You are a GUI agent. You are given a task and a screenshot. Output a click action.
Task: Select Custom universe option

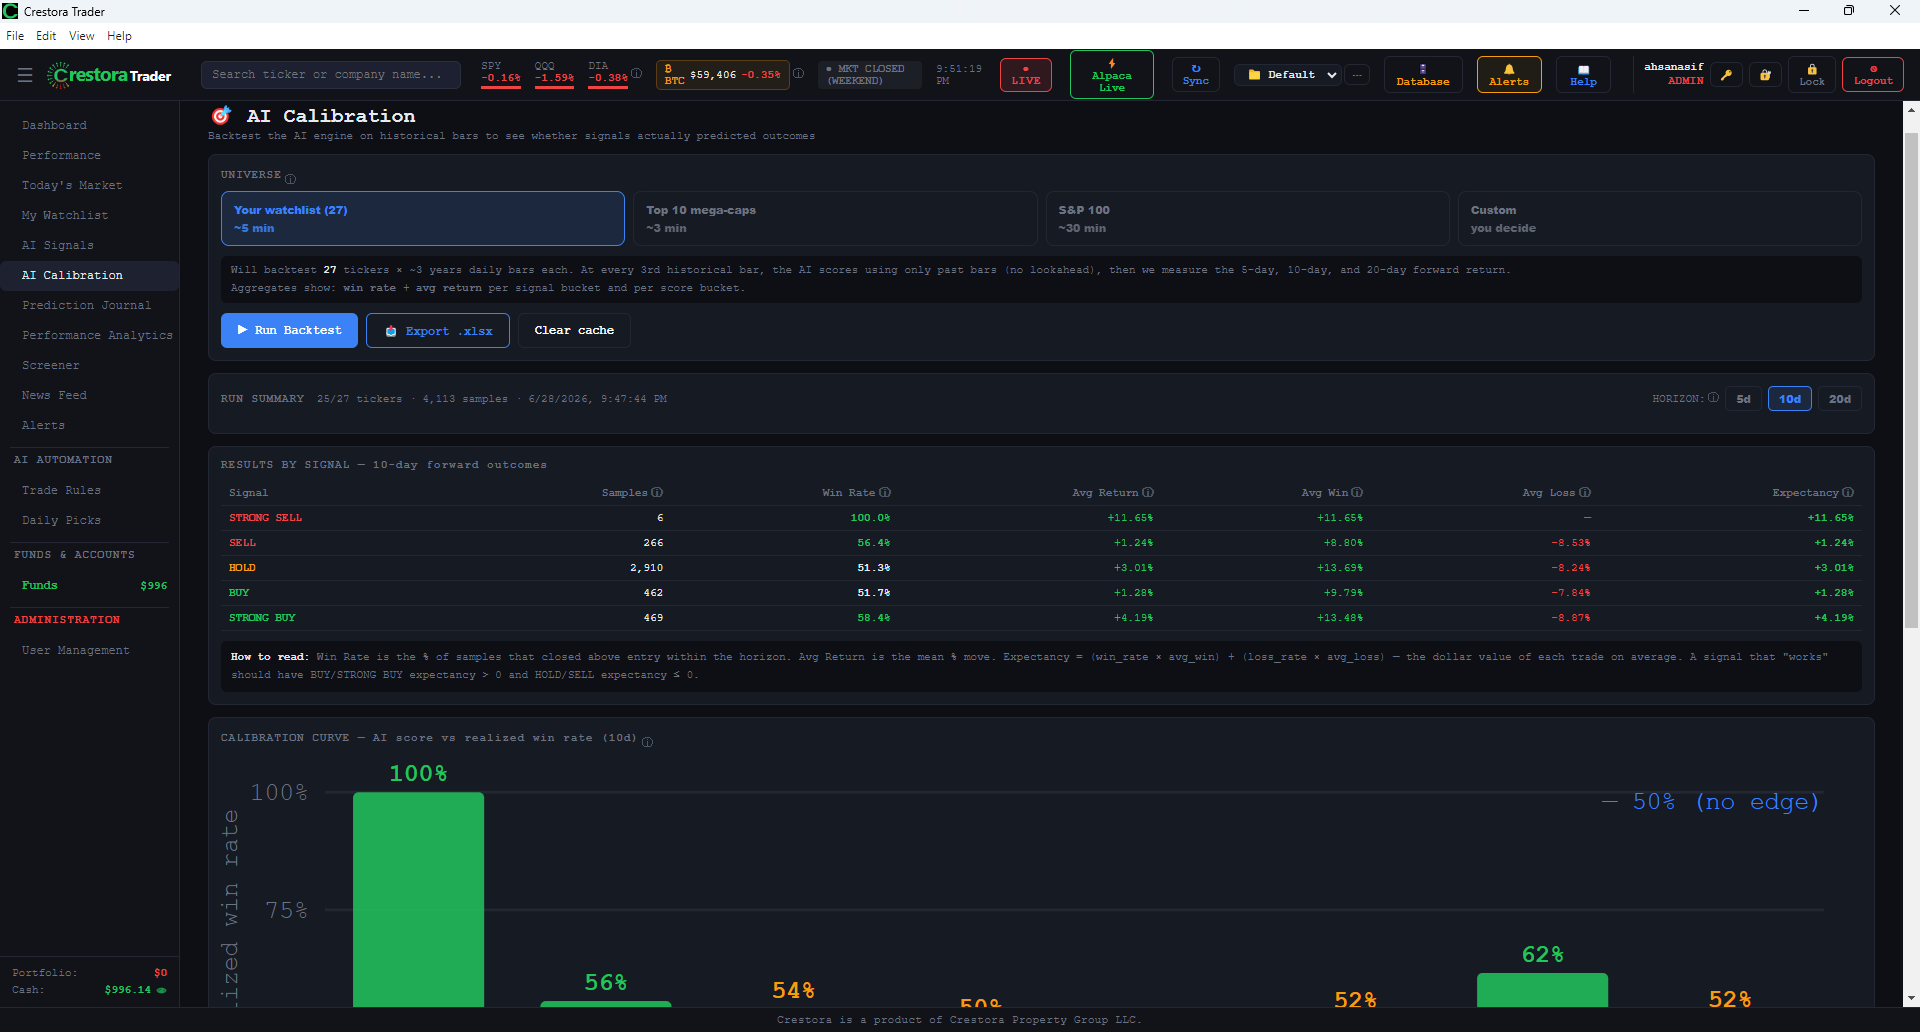[1659, 218]
